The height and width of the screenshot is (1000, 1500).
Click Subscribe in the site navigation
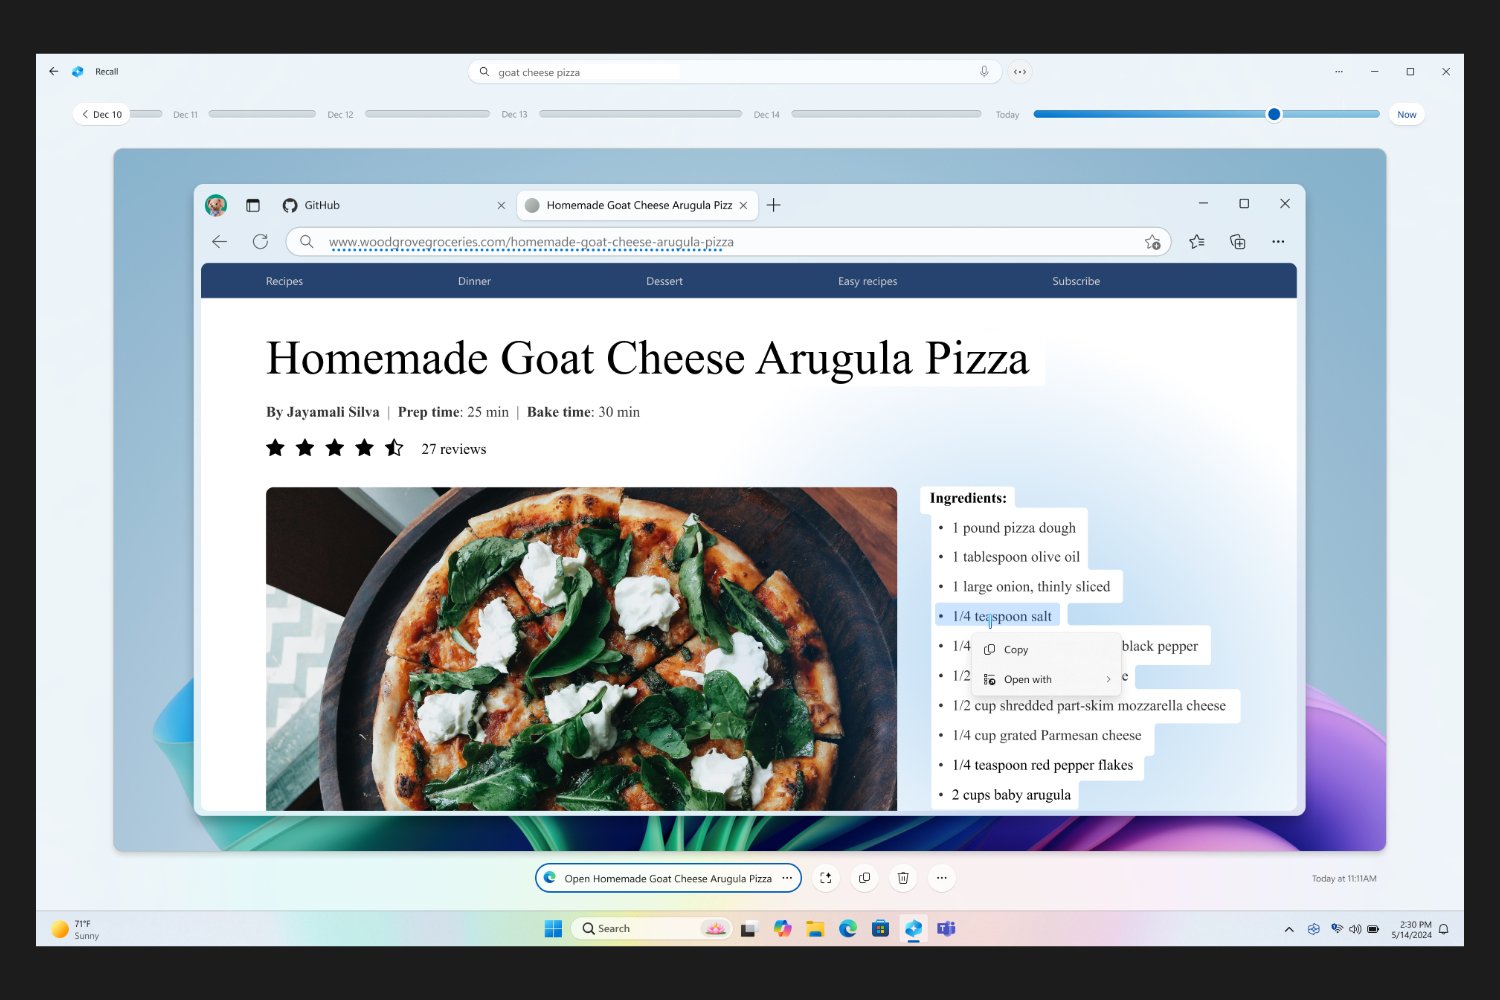click(x=1076, y=281)
